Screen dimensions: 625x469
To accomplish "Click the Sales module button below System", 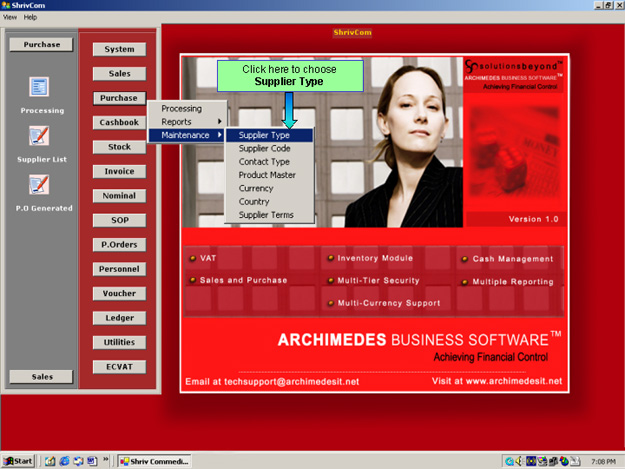I will tap(119, 74).
